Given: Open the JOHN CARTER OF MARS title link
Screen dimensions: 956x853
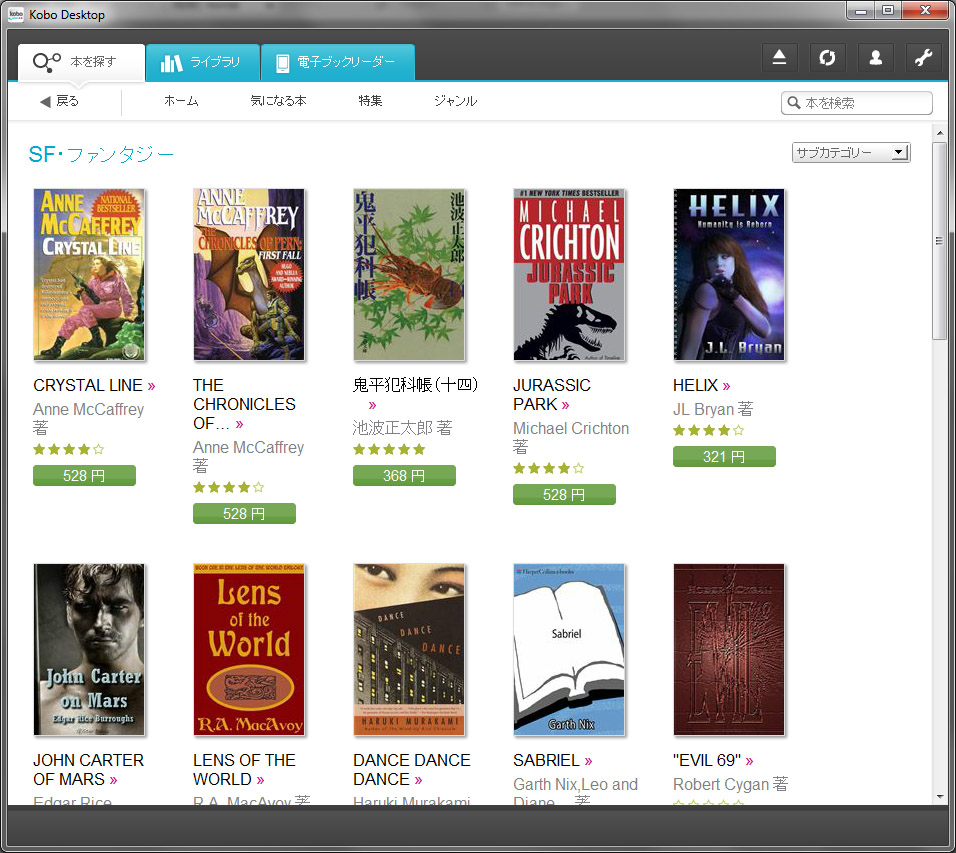Looking at the screenshot, I should click(88, 770).
